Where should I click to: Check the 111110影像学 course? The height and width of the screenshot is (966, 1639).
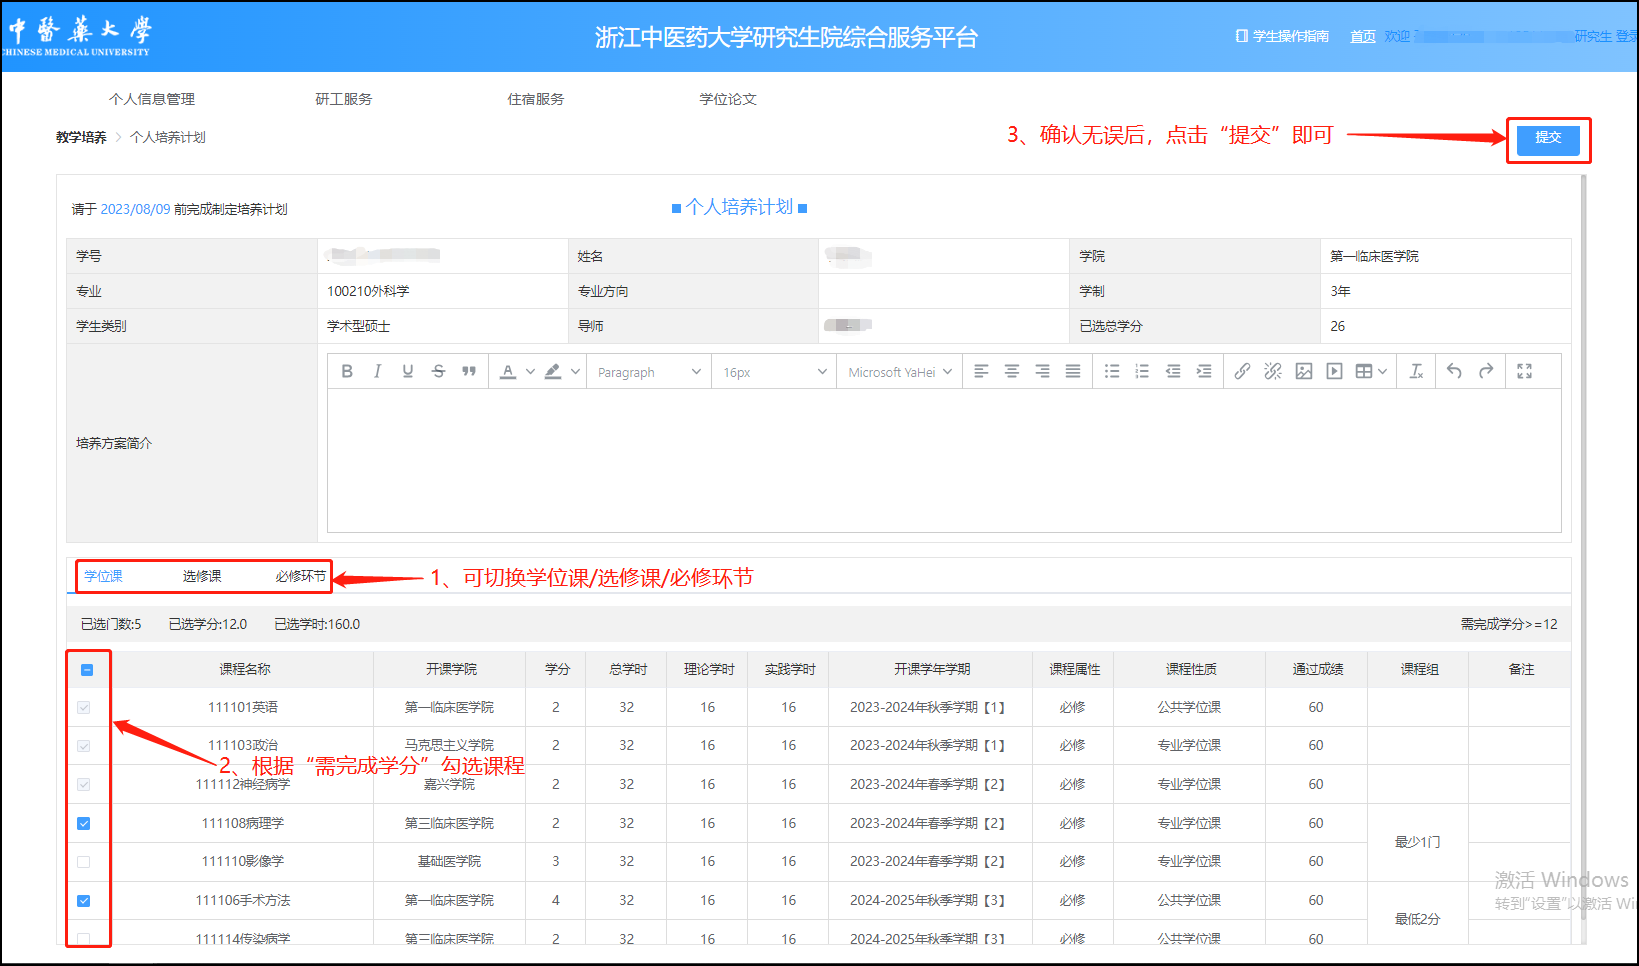pos(84,862)
